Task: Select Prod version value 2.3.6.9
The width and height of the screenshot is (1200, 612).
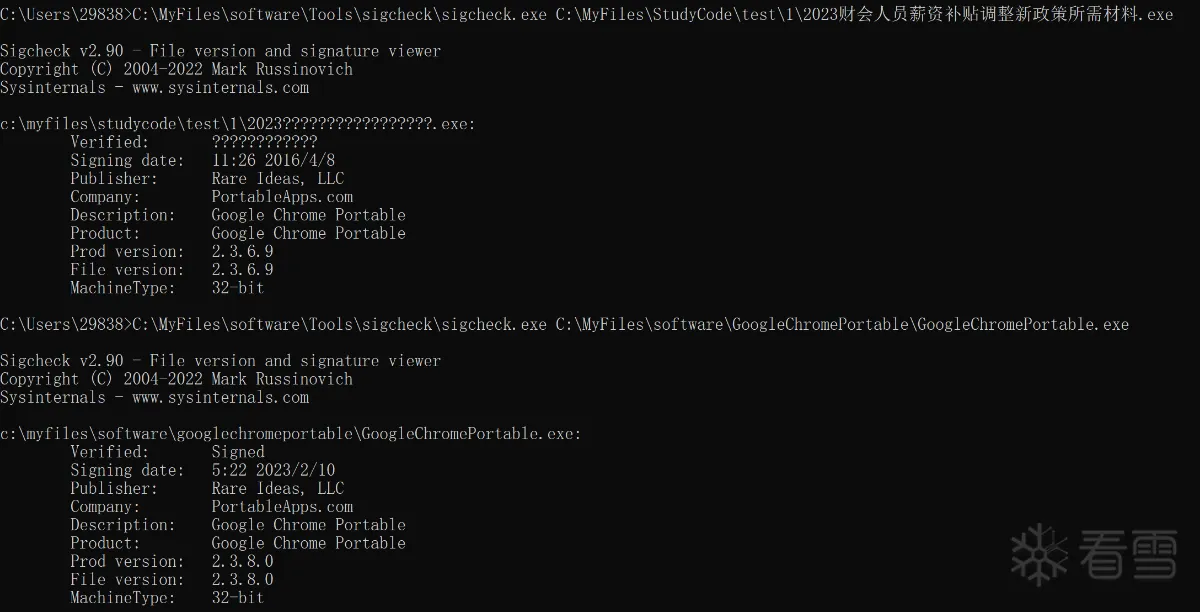Action: pyautogui.click(x=242, y=251)
